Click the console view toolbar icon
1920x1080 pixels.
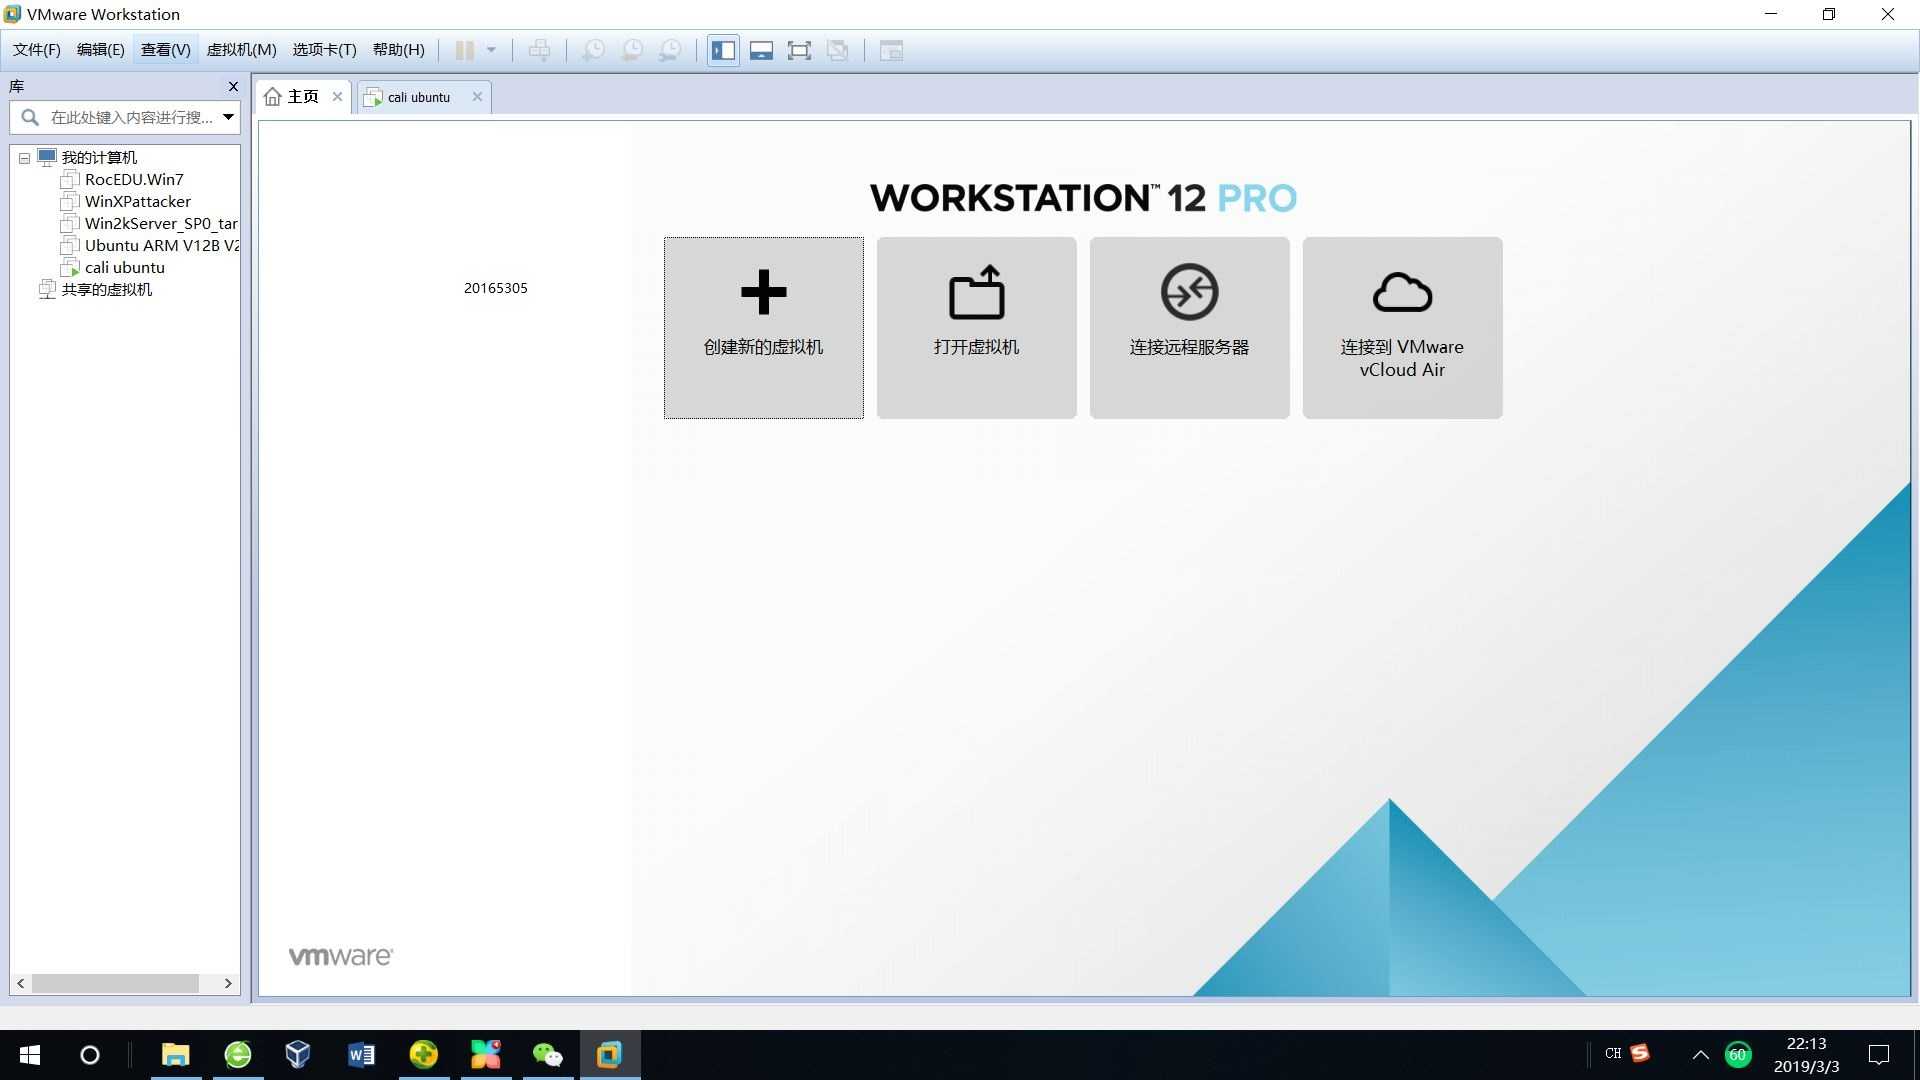(x=891, y=50)
